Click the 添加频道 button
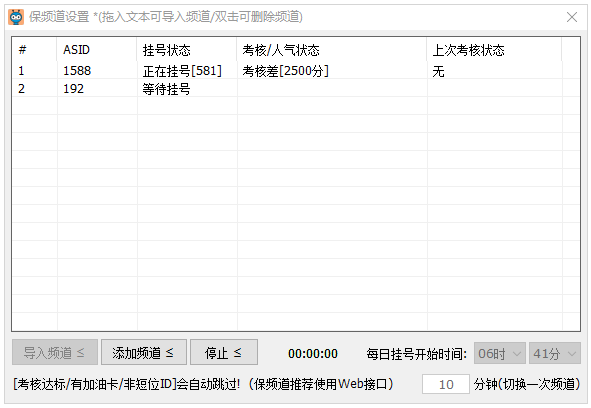The width and height of the screenshot is (591, 408). [144, 352]
